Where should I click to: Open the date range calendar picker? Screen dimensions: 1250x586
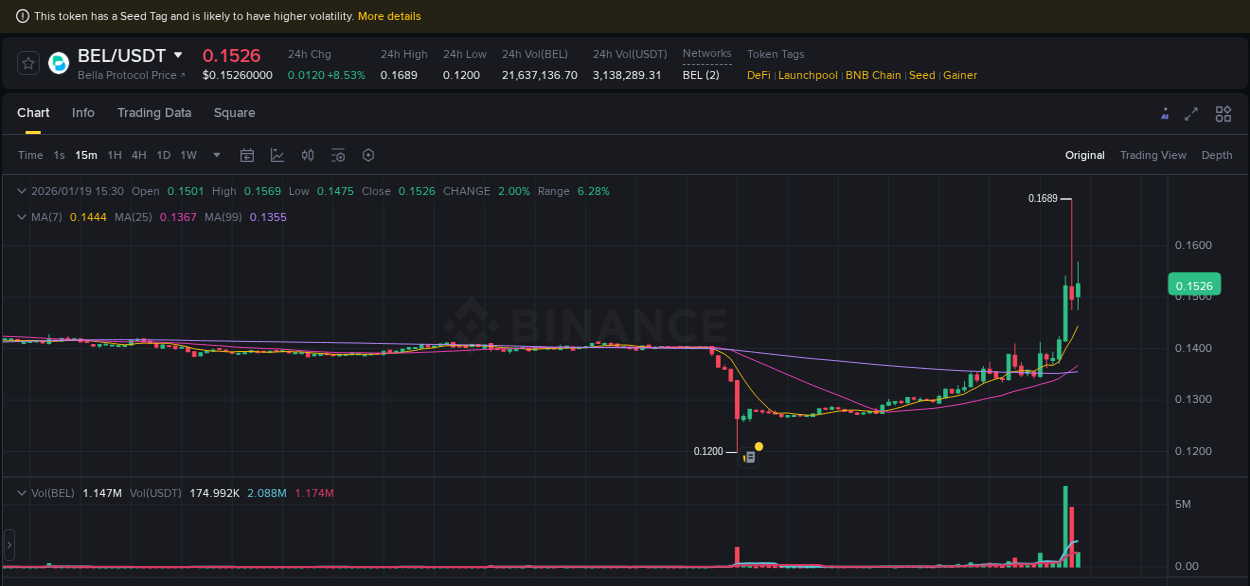247,155
